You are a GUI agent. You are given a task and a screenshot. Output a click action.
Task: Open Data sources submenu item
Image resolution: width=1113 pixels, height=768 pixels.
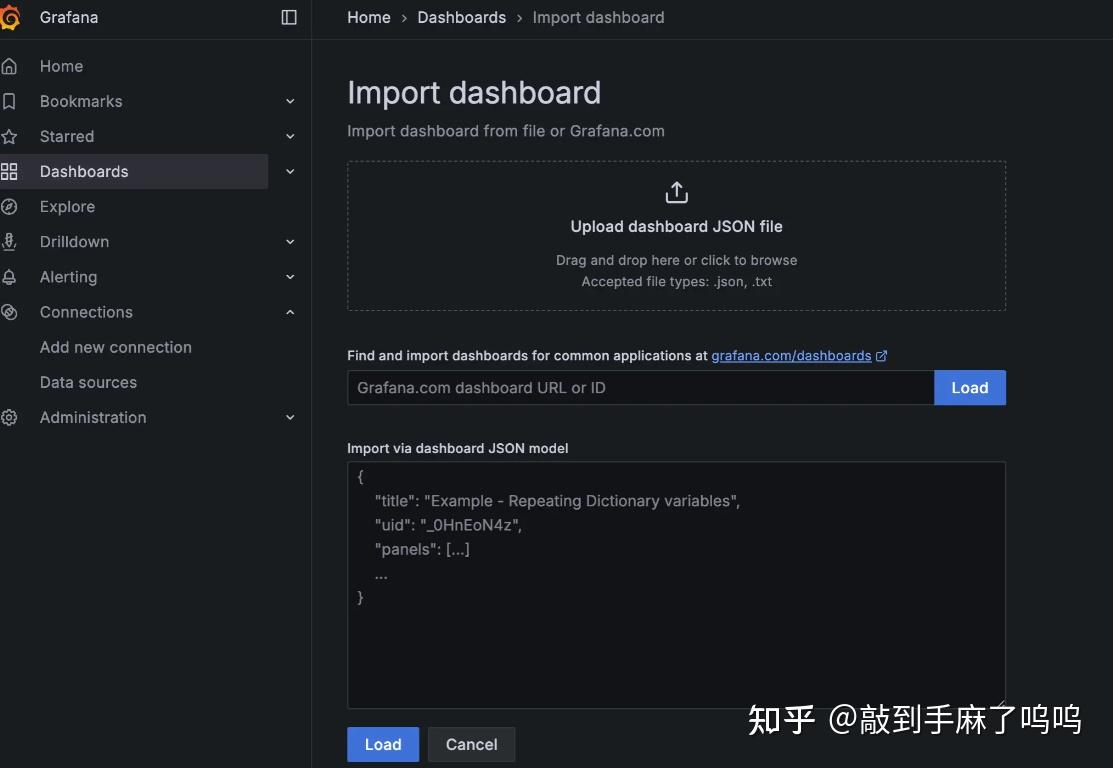click(88, 383)
